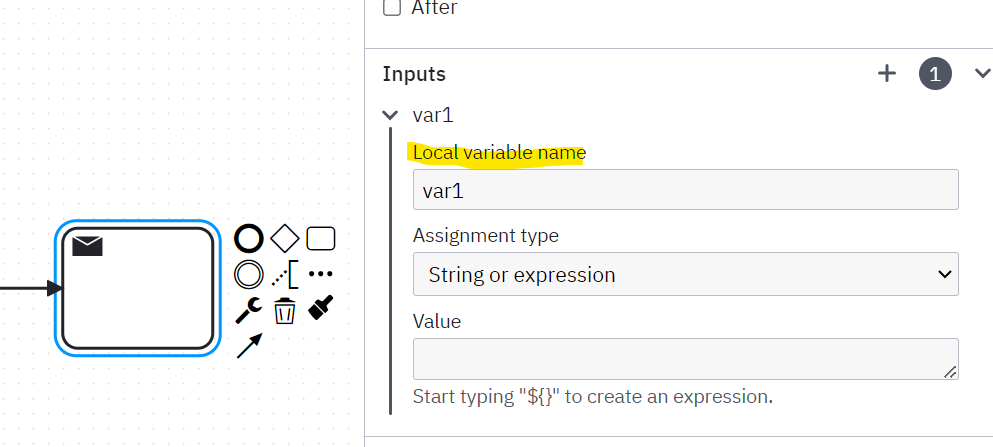Collapse the var1 input entry
The image size is (993, 447).
point(390,115)
